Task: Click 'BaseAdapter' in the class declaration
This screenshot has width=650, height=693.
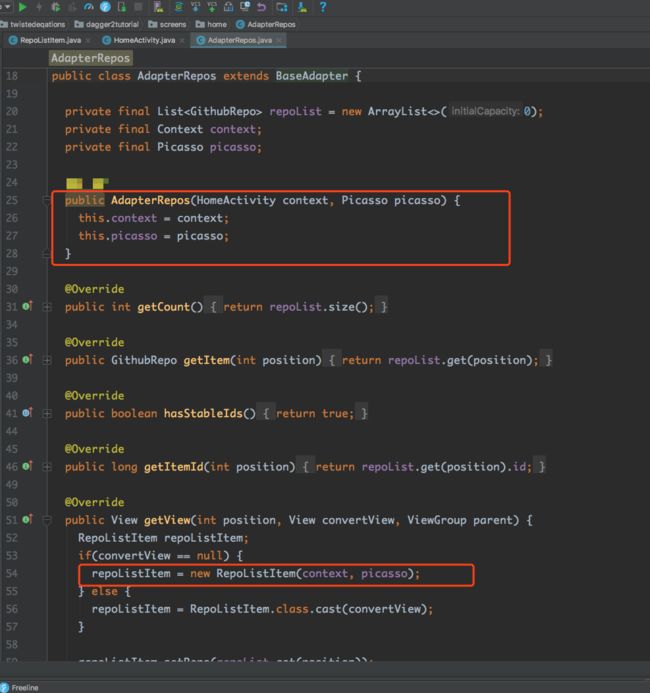Action: click(x=312, y=76)
